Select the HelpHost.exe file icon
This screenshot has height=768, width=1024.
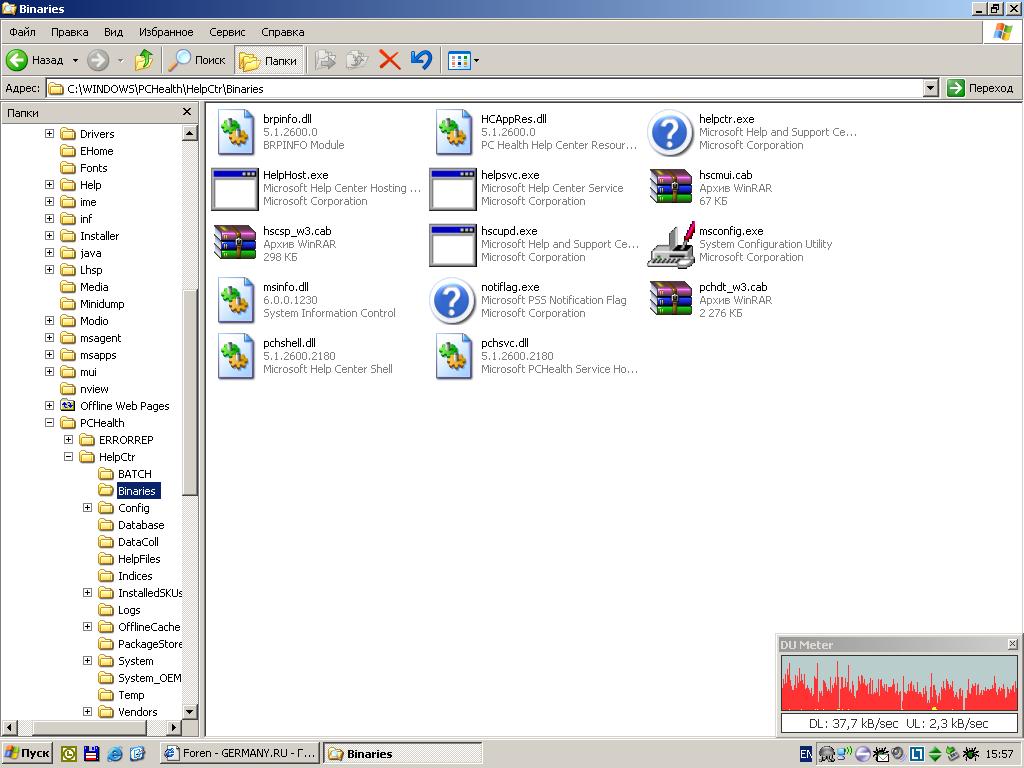[235, 188]
